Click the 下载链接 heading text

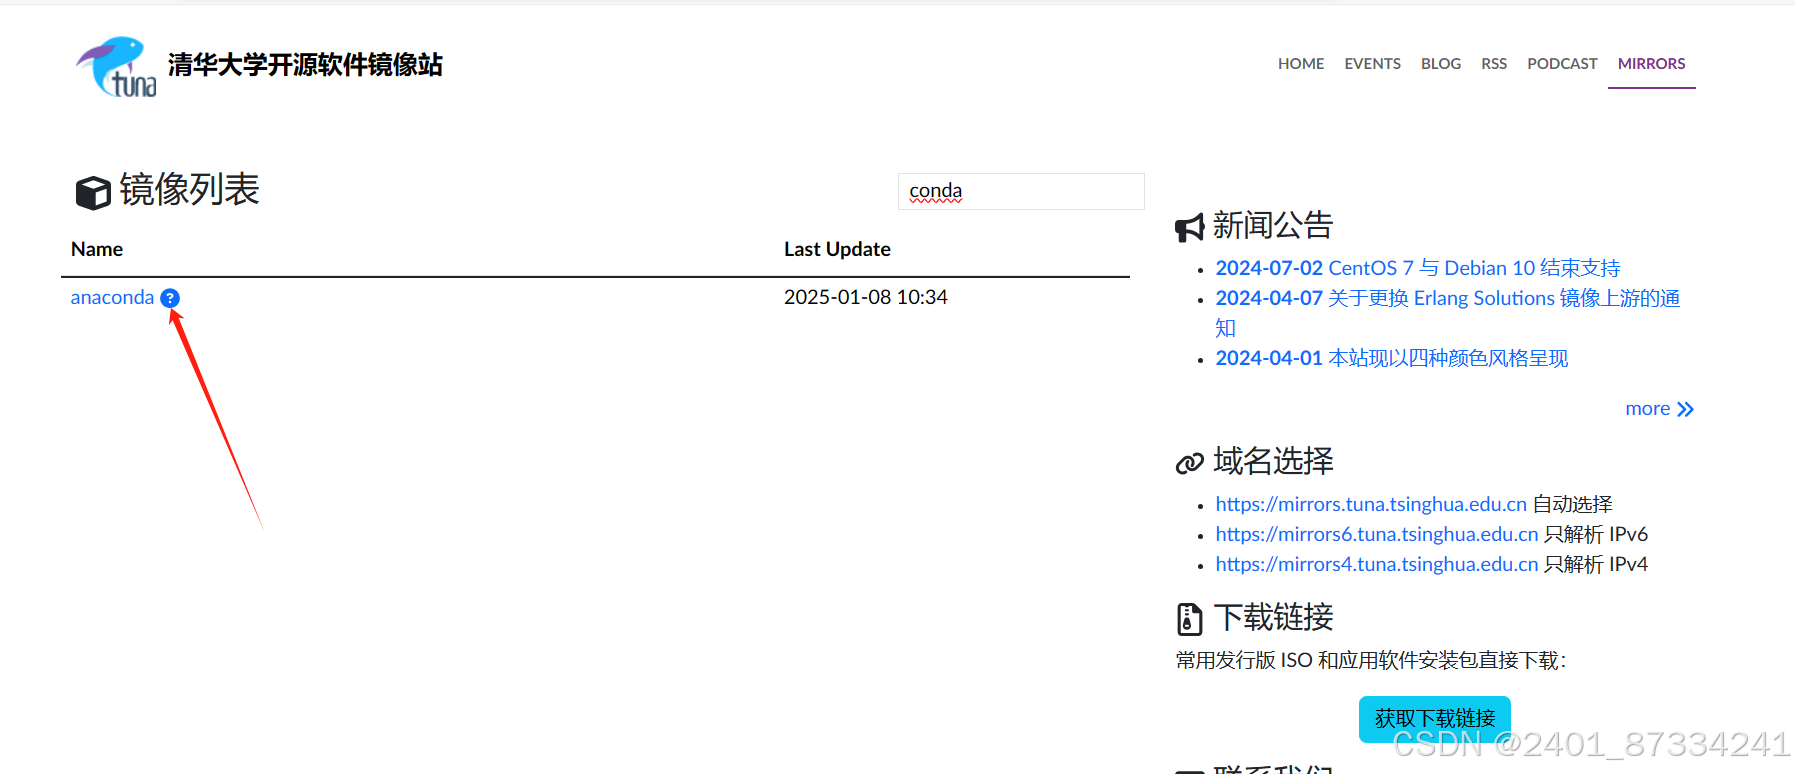pyautogui.click(x=1273, y=617)
